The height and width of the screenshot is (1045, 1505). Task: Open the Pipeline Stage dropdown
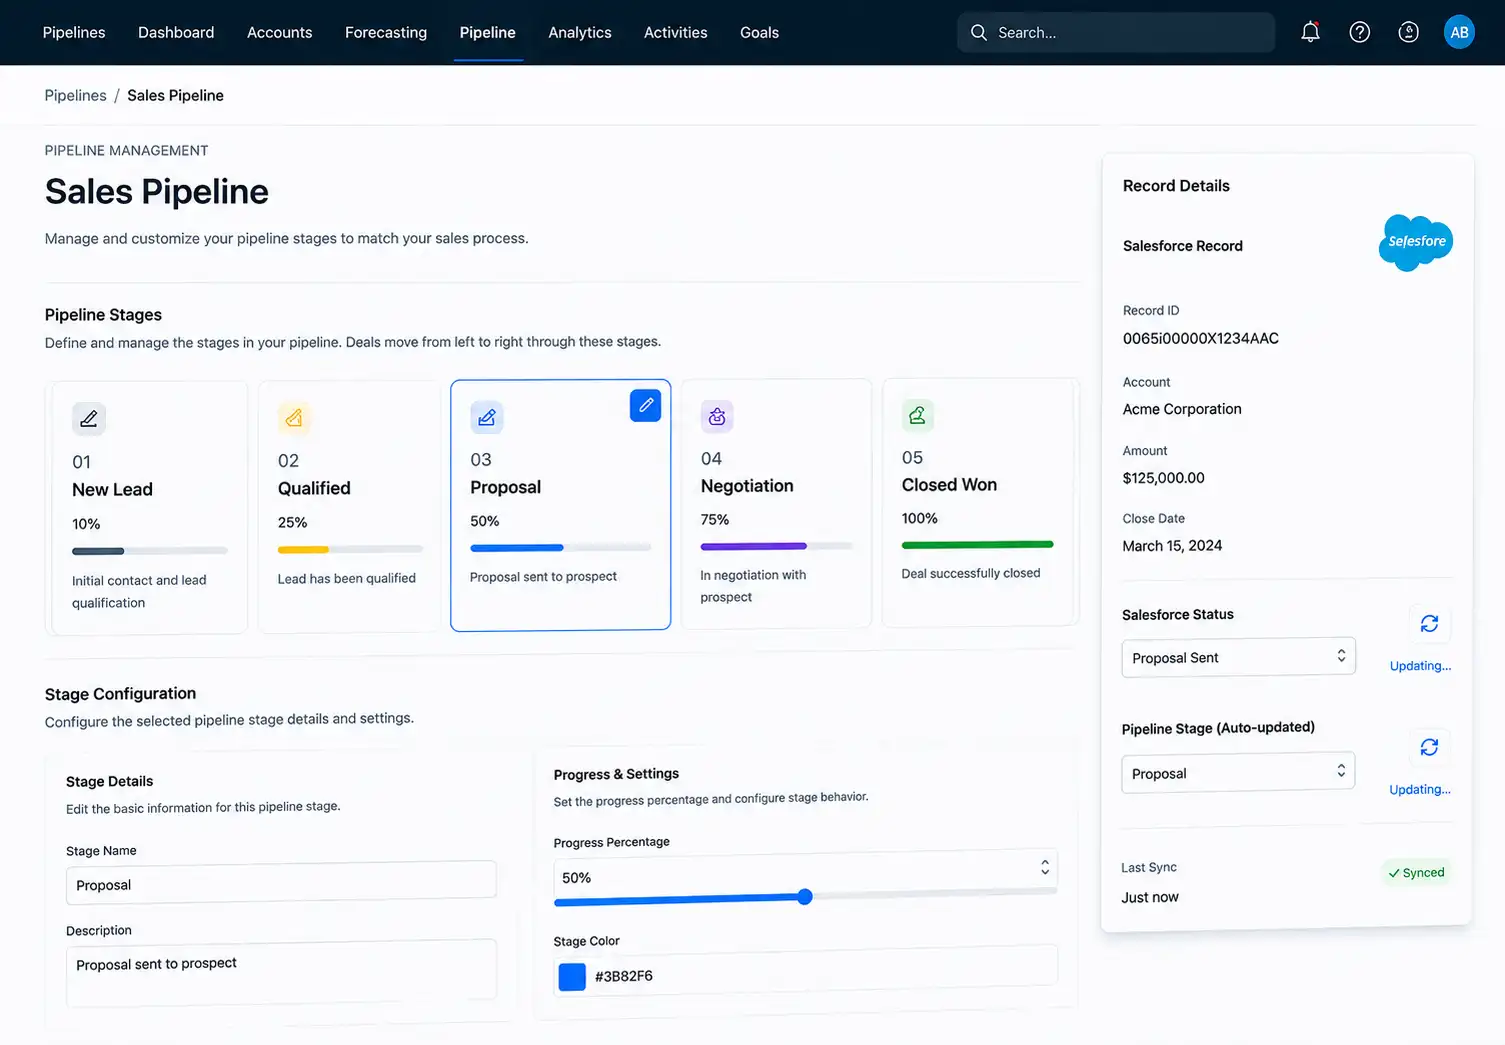pyautogui.click(x=1238, y=773)
